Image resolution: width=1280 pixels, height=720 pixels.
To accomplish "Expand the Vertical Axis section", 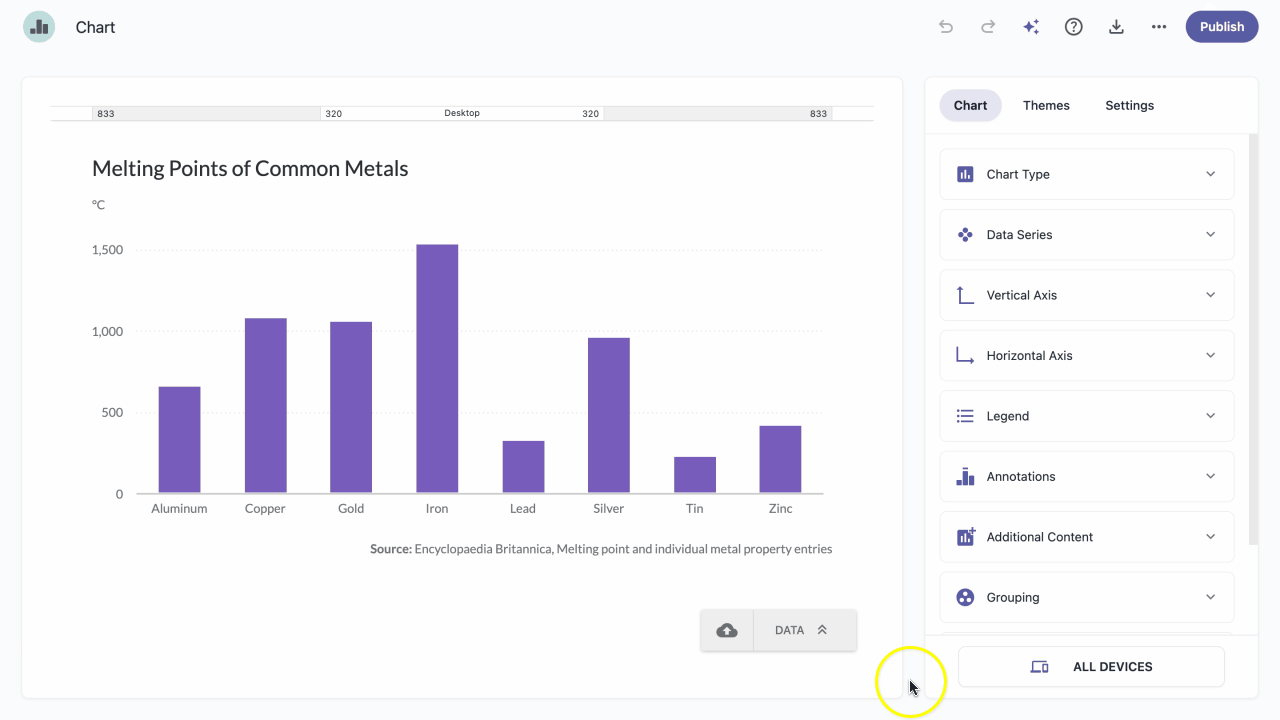I will pyautogui.click(x=1087, y=295).
